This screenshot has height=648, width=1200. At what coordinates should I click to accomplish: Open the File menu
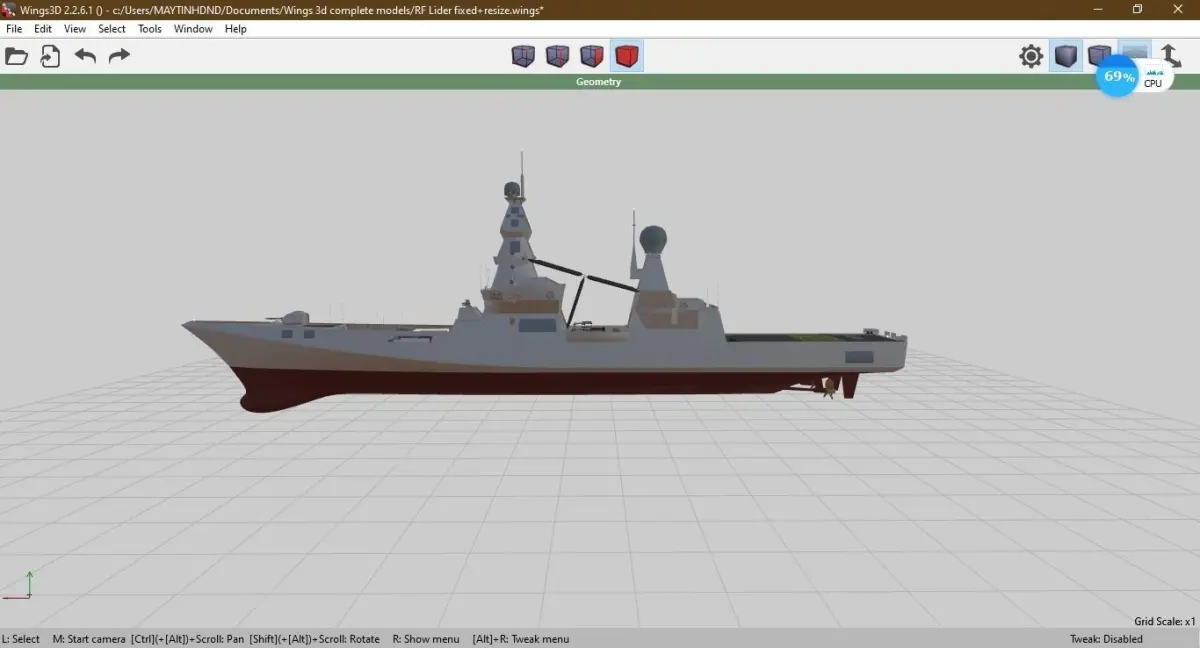point(14,29)
